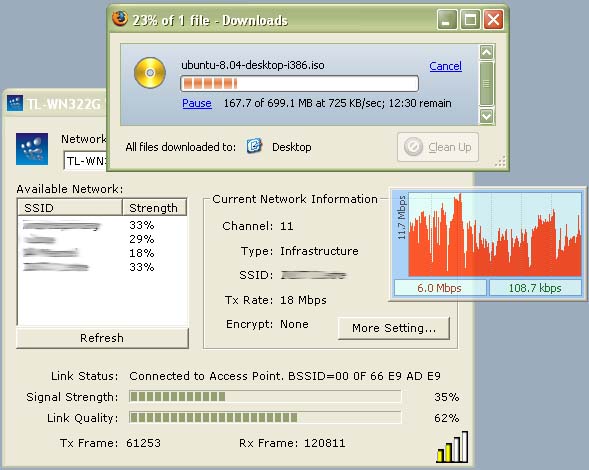Click the red bandwidth graph
The image size is (589, 470).
(495, 235)
